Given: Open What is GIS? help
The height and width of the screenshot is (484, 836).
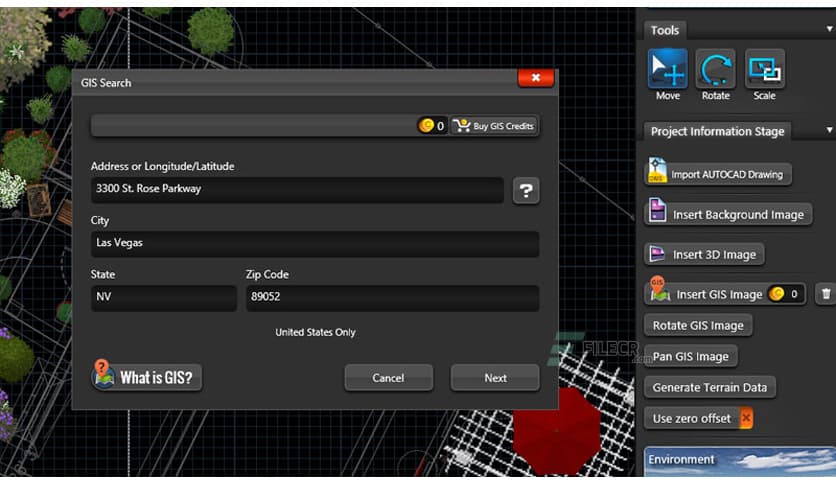Looking at the screenshot, I should (147, 377).
